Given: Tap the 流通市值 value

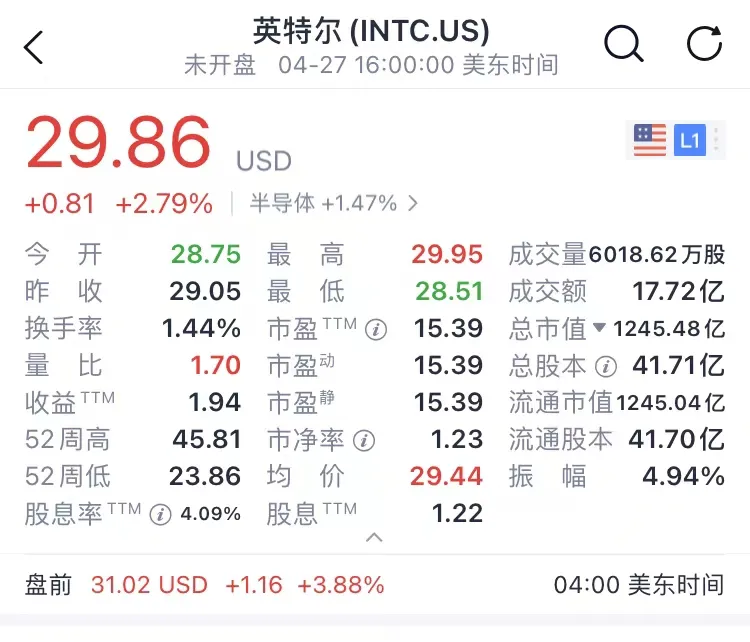Looking at the screenshot, I should point(671,402).
